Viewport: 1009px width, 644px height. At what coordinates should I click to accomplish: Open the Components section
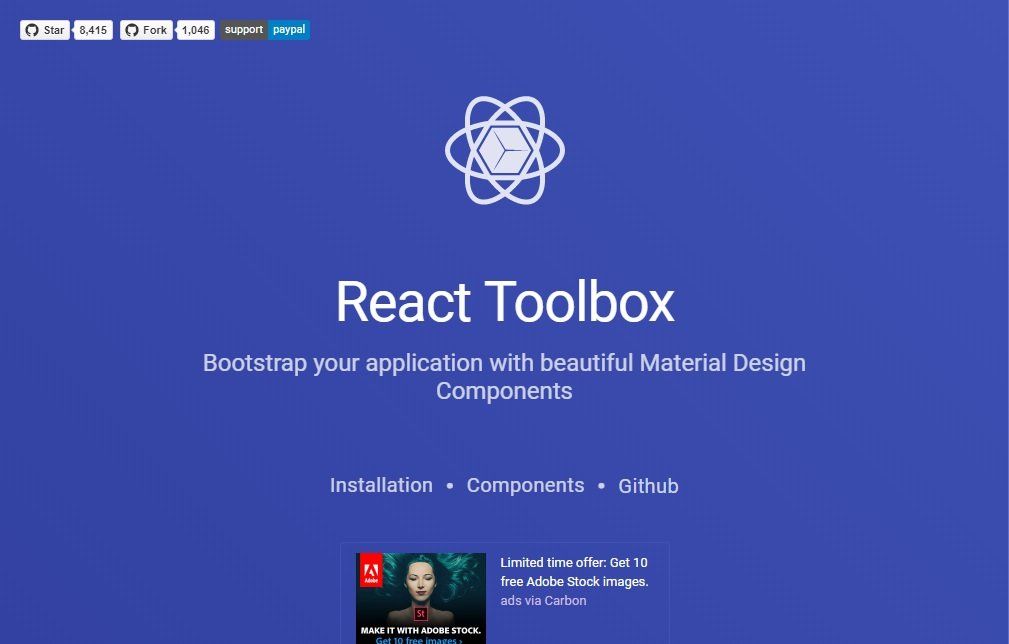pos(525,485)
